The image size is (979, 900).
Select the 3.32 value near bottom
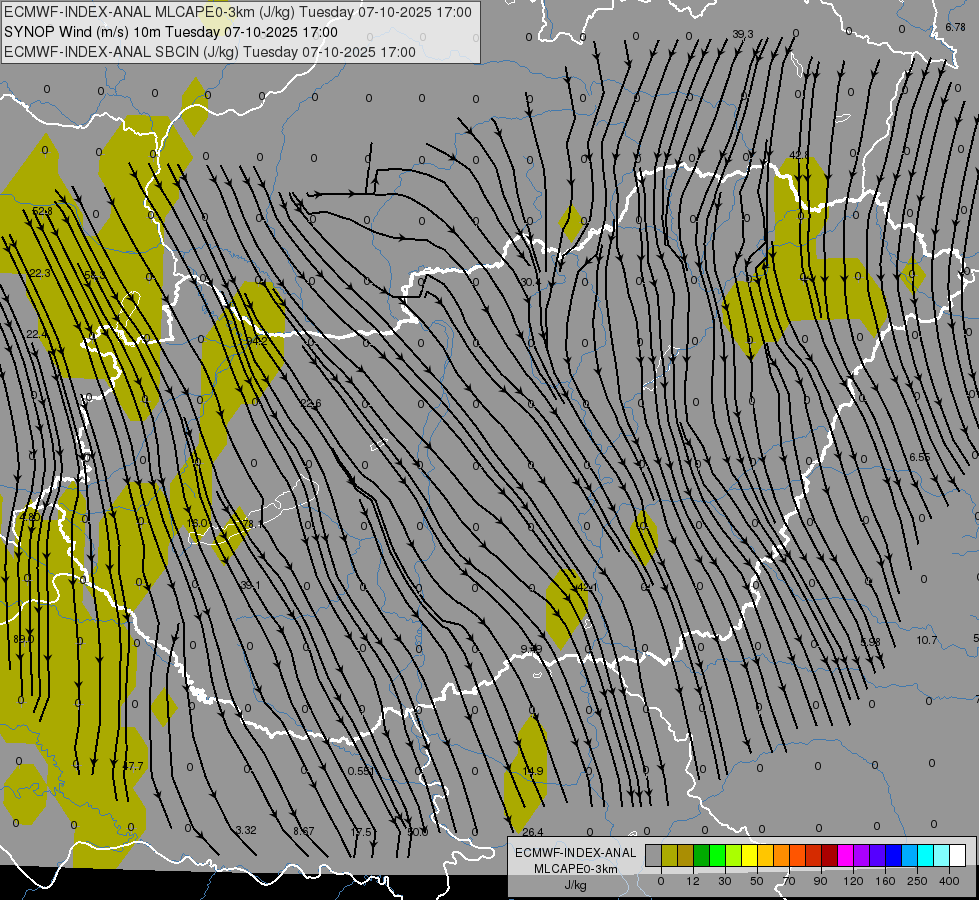click(246, 830)
